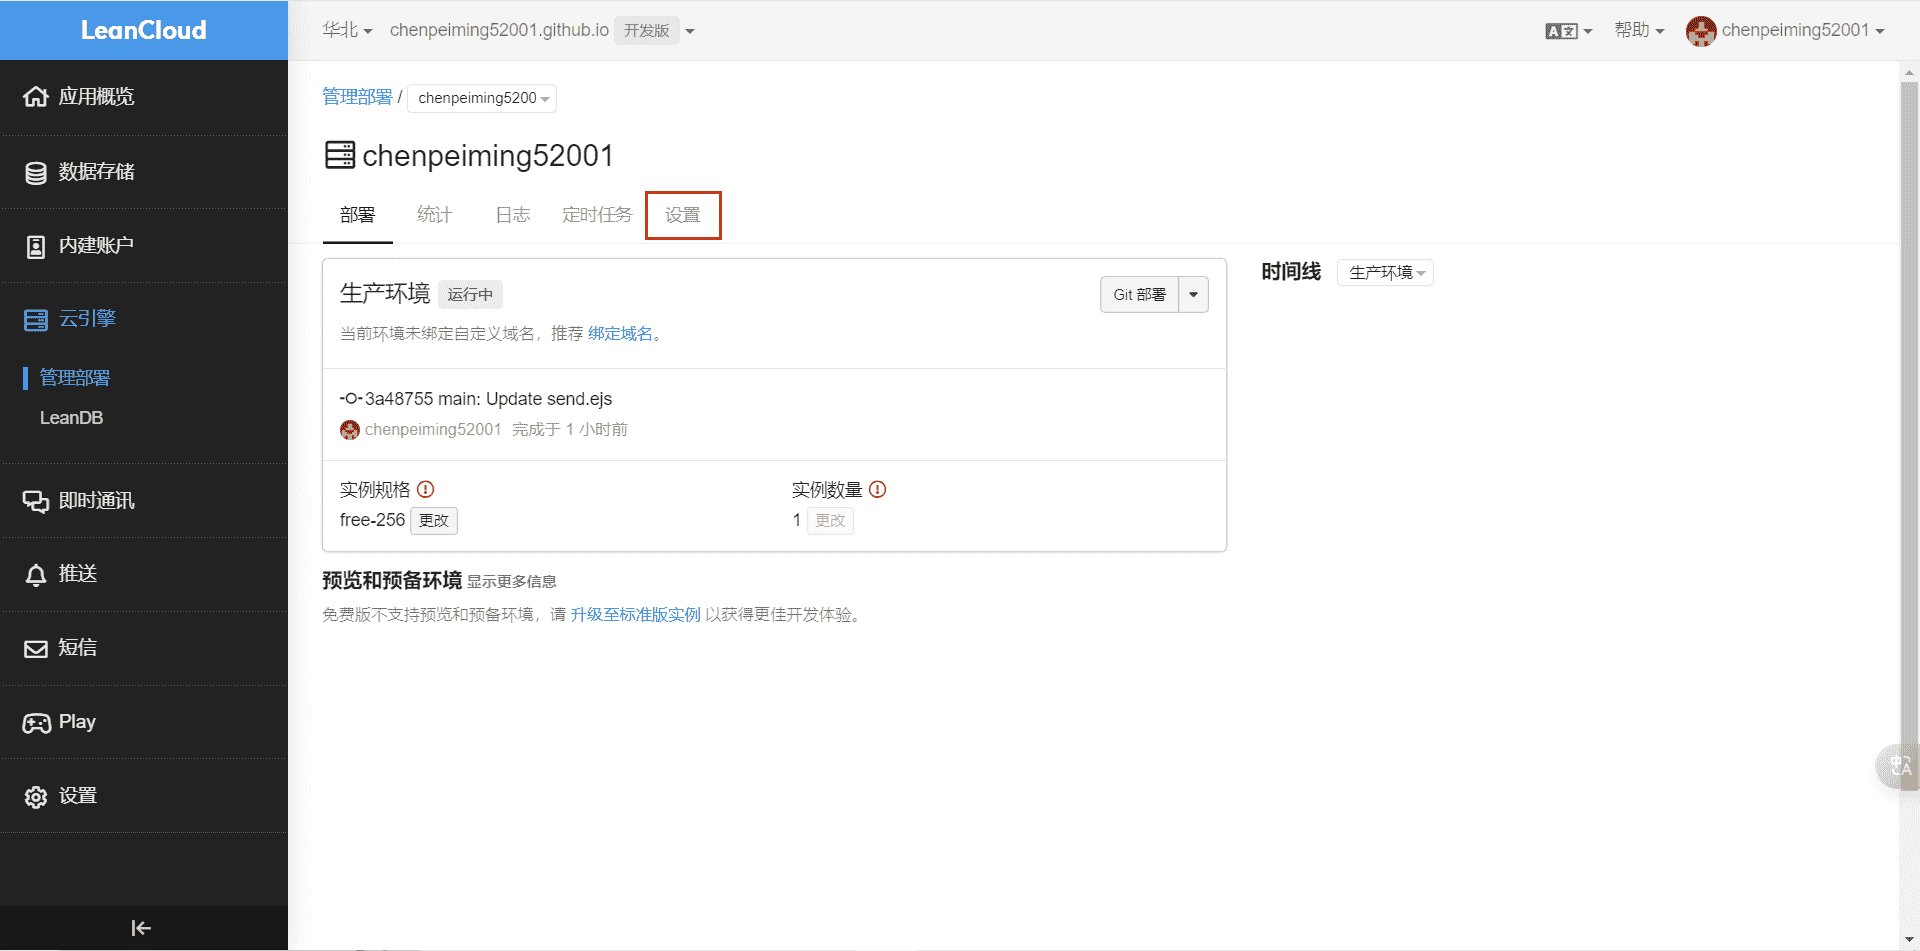Viewport: 1920px width, 951px height.
Task: Click 更改 next to instance count 1
Action: click(830, 521)
